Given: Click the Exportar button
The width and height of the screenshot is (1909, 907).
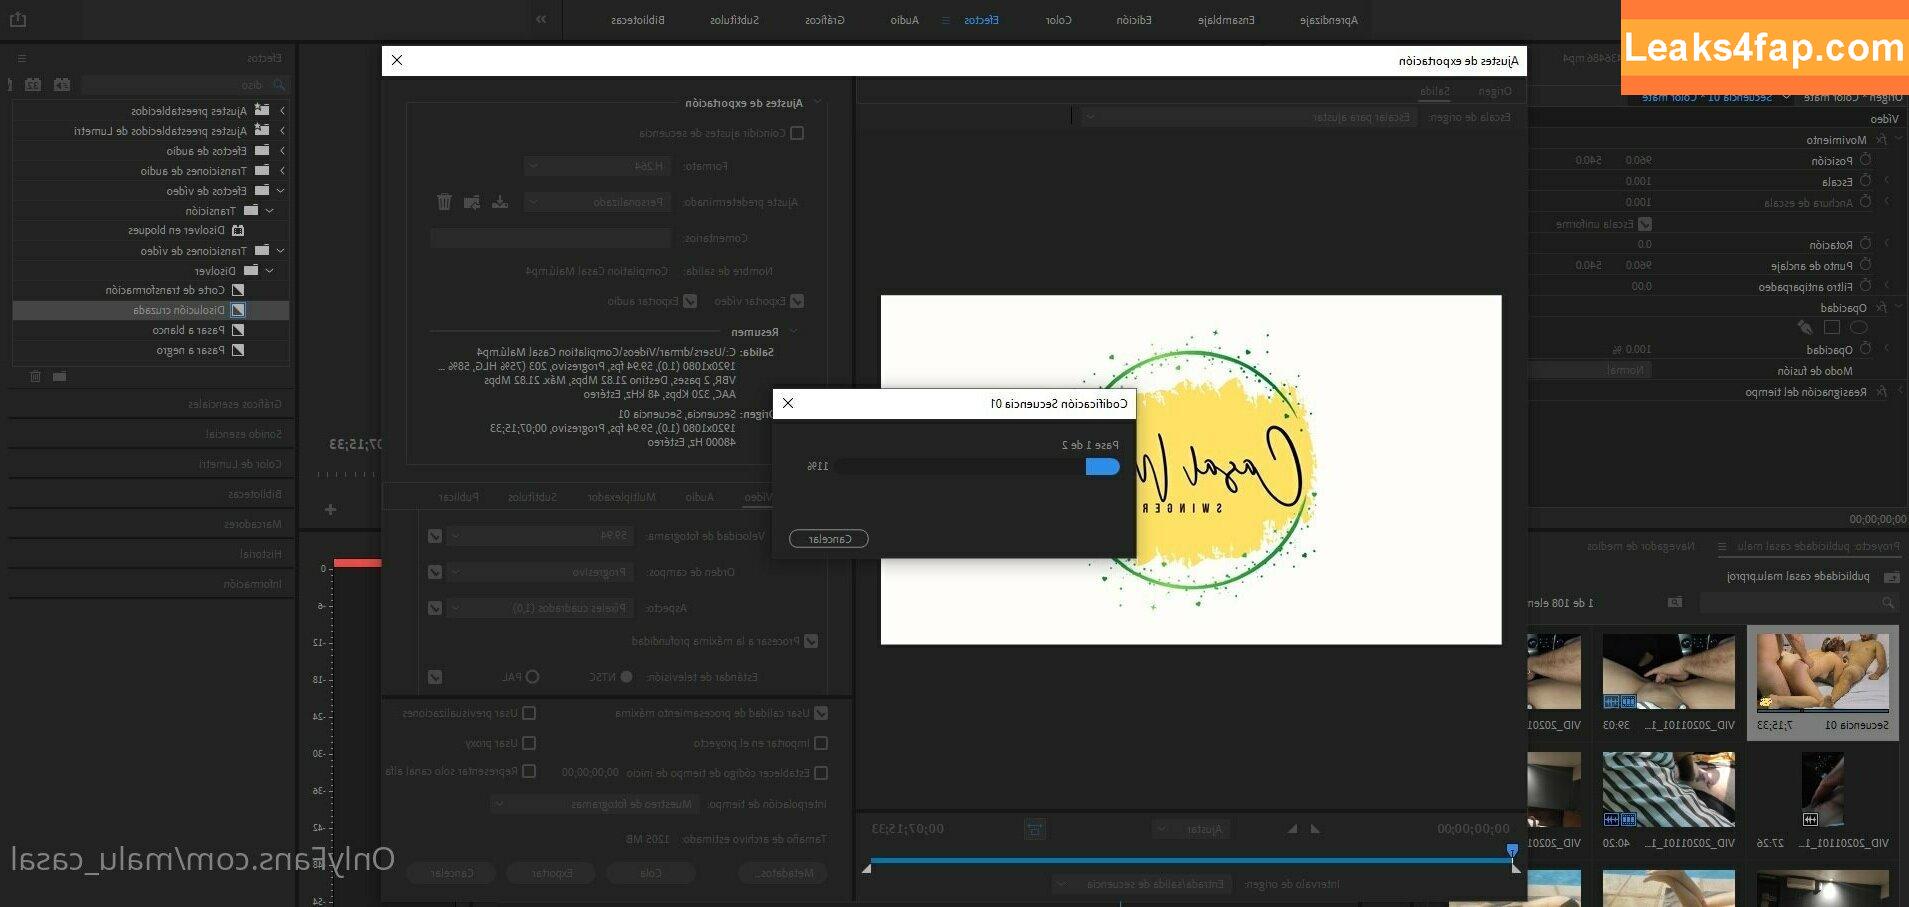Looking at the screenshot, I should pyautogui.click(x=551, y=873).
